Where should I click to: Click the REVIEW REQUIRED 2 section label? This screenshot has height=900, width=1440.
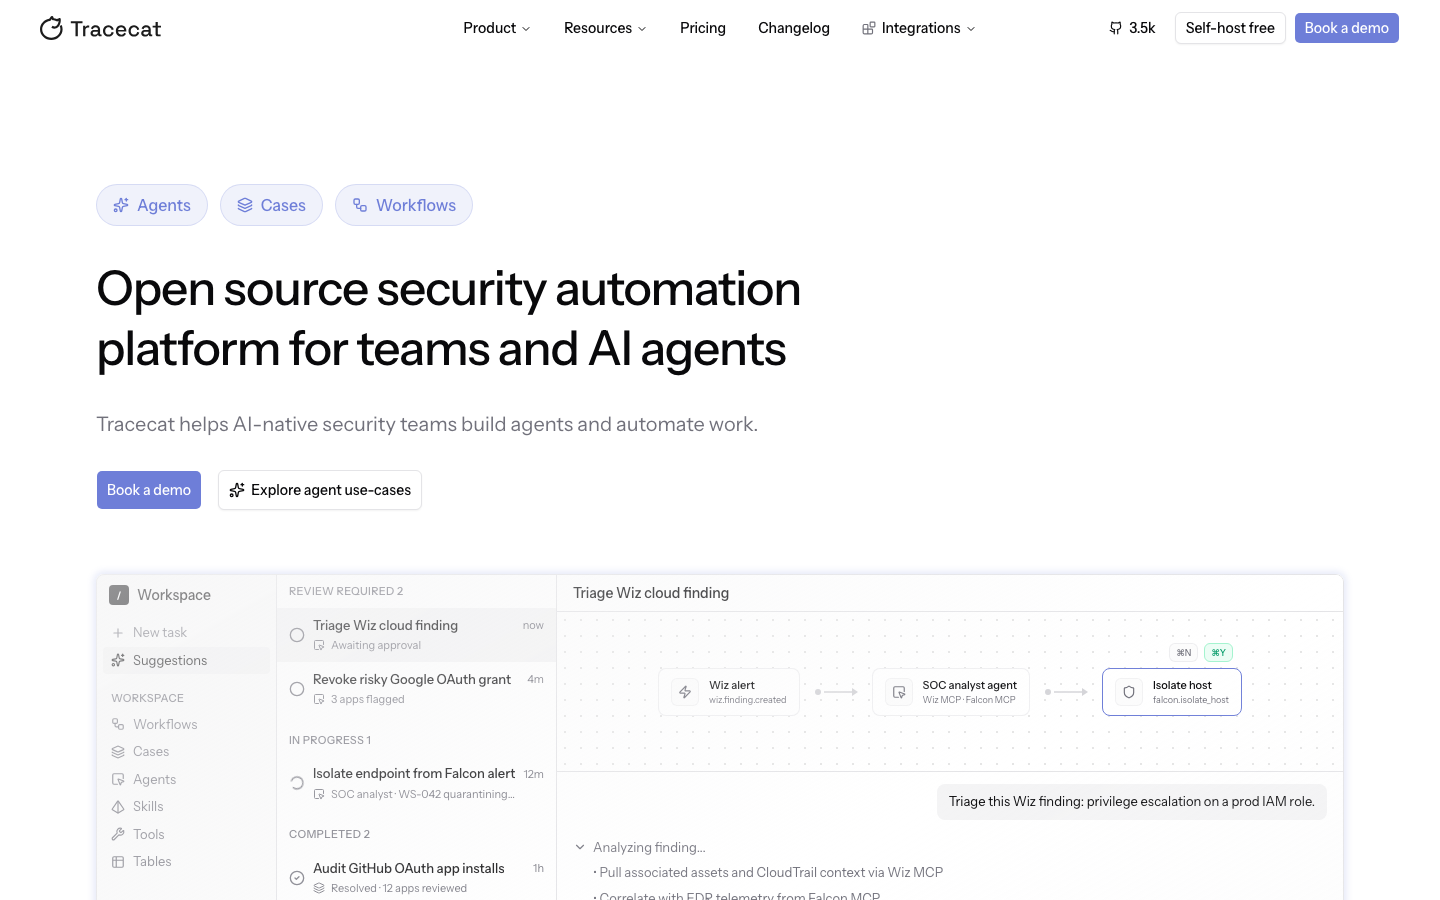click(x=346, y=591)
